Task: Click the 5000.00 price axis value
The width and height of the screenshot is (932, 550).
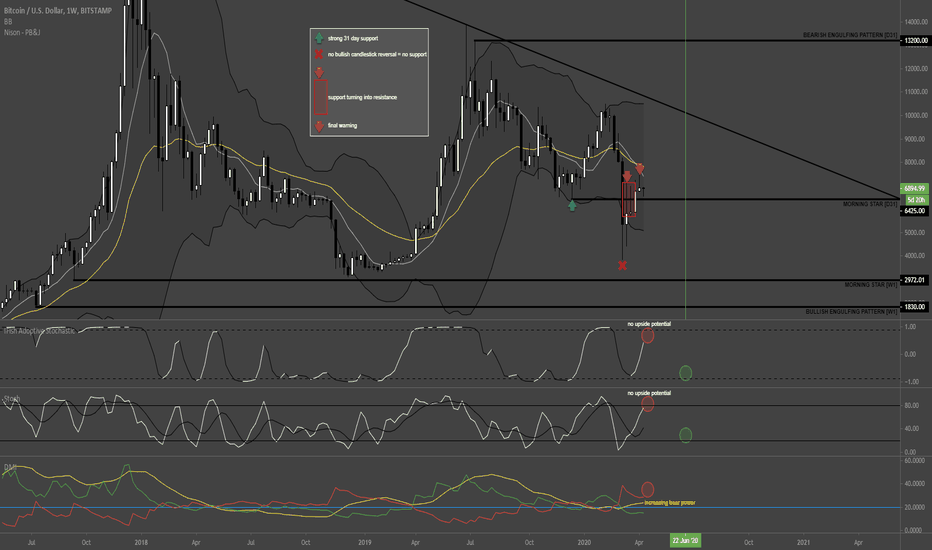Action: (x=915, y=232)
